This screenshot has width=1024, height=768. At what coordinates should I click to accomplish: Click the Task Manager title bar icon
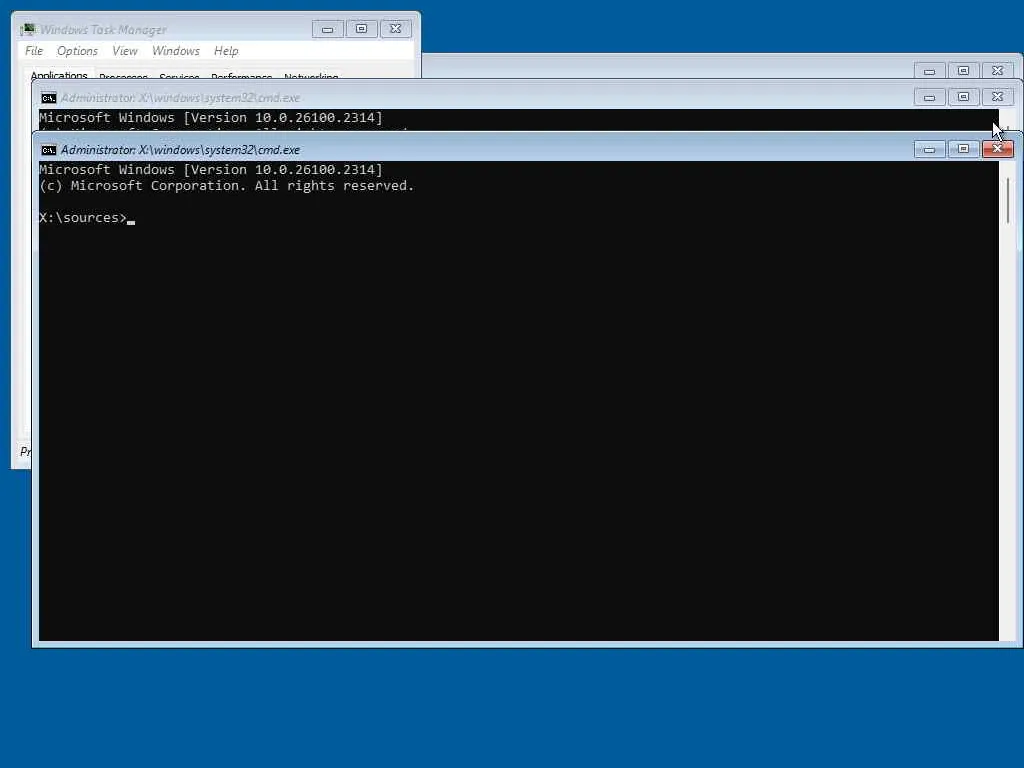pos(27,29)
